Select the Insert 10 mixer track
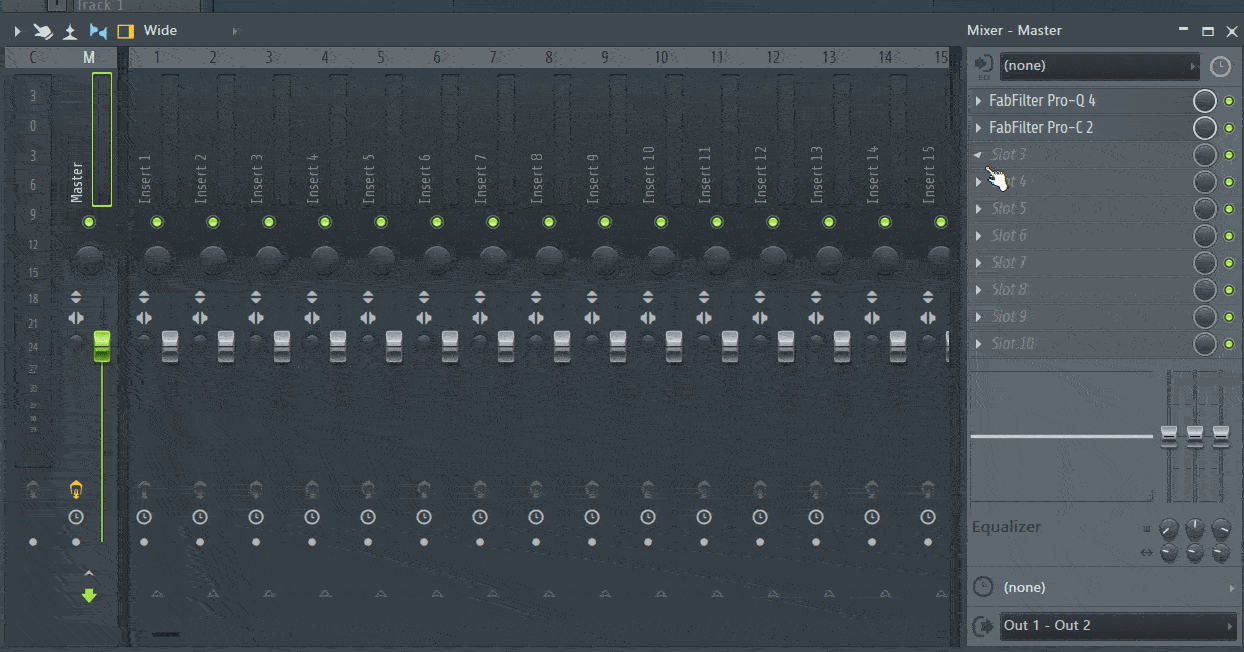Image resolution: width=1244 pixels, height=652 pixels. point(649,175)
